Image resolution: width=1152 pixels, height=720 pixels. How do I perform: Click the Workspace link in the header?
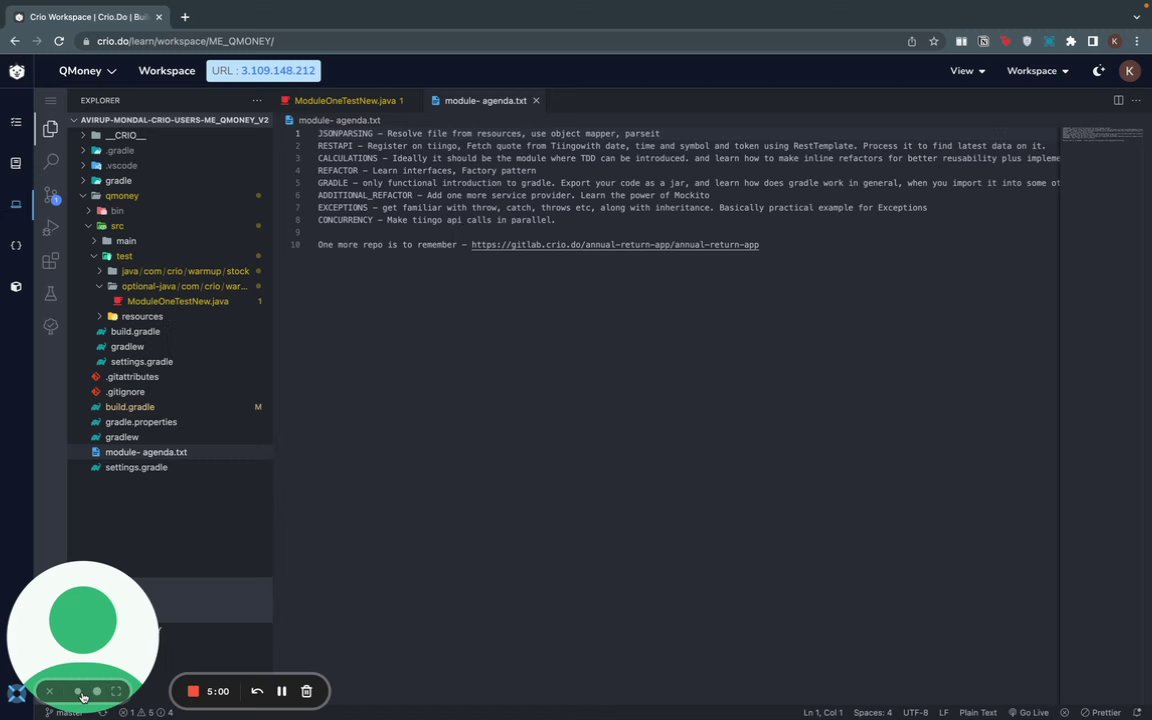[167, 71]
